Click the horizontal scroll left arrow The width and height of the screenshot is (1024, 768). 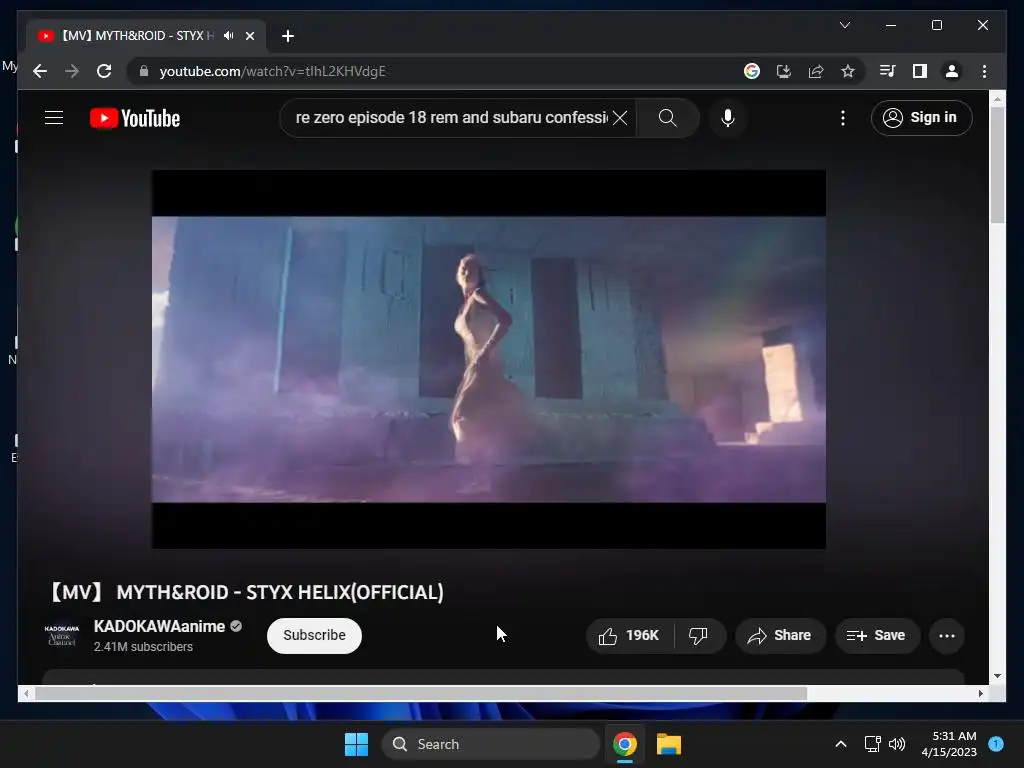coord(26,694)
